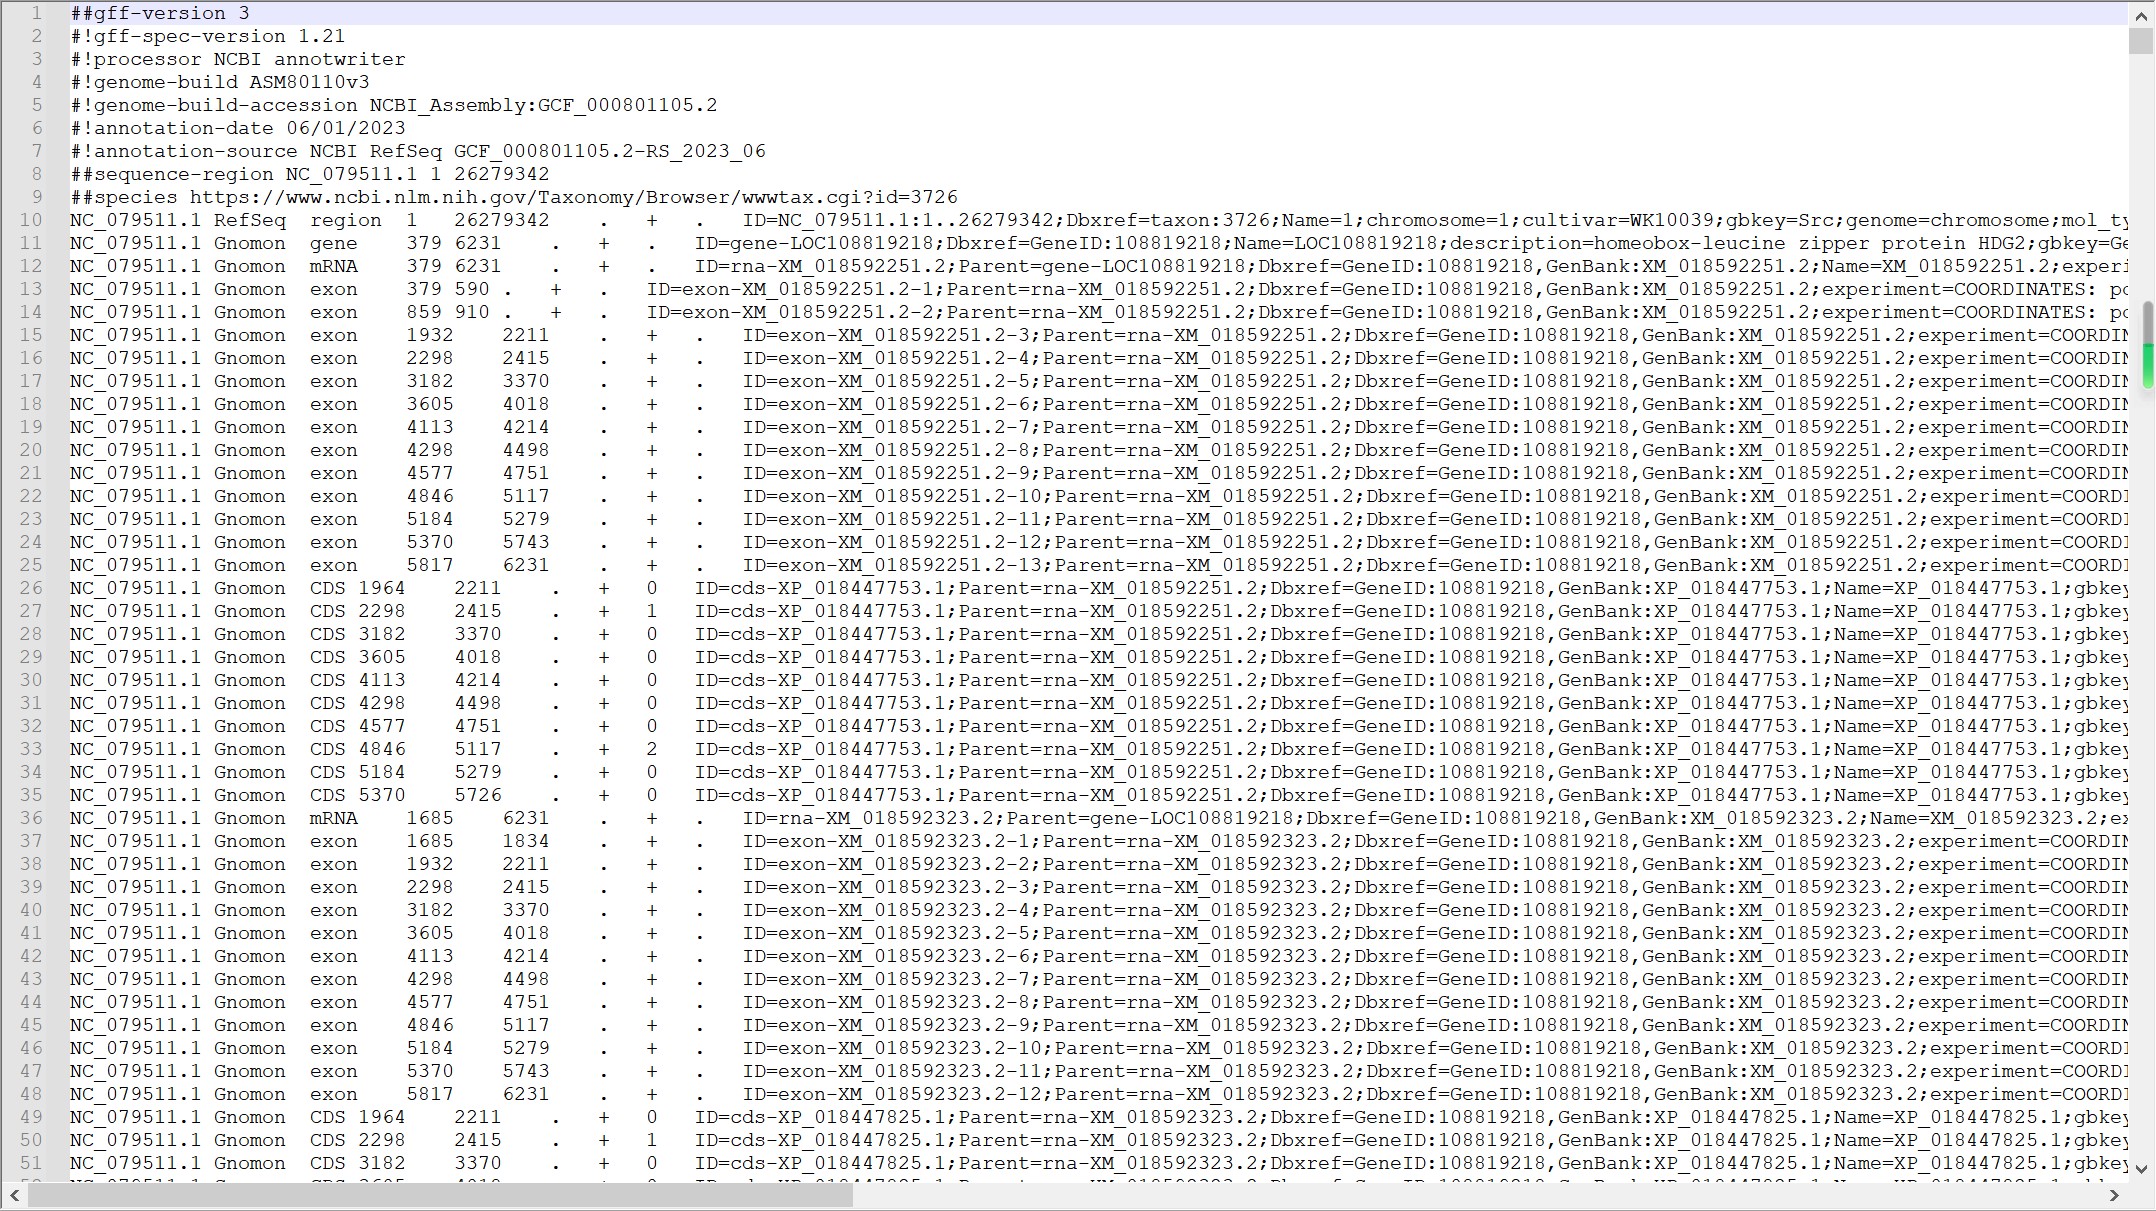2156x1211 pixels.
Task: Click 'ID=cds-XP_018447825.1' on line 49
Action: click(820, 1117)
